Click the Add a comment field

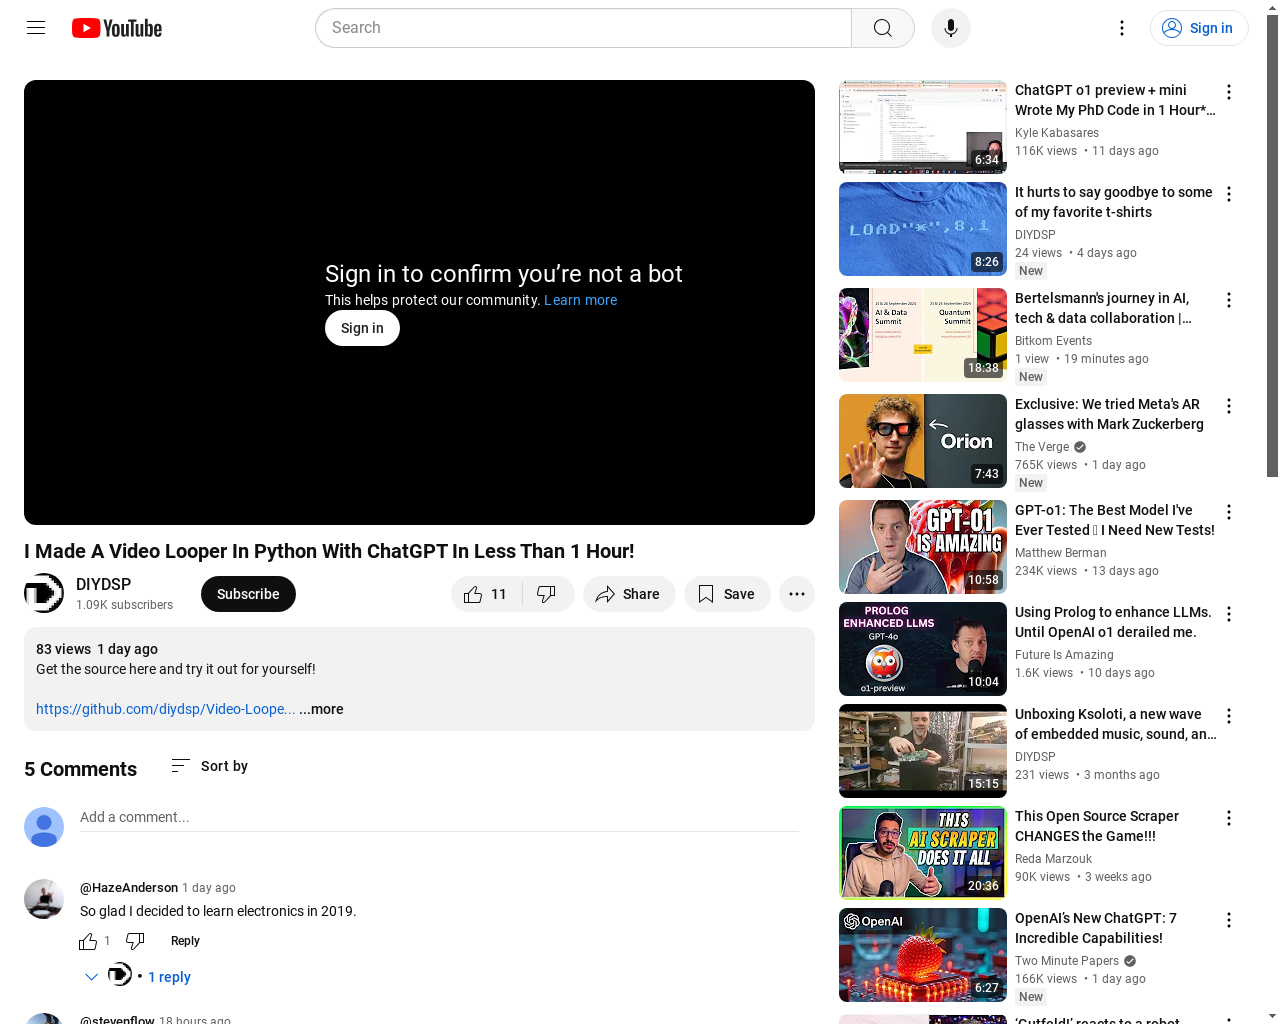pos(439,818)
